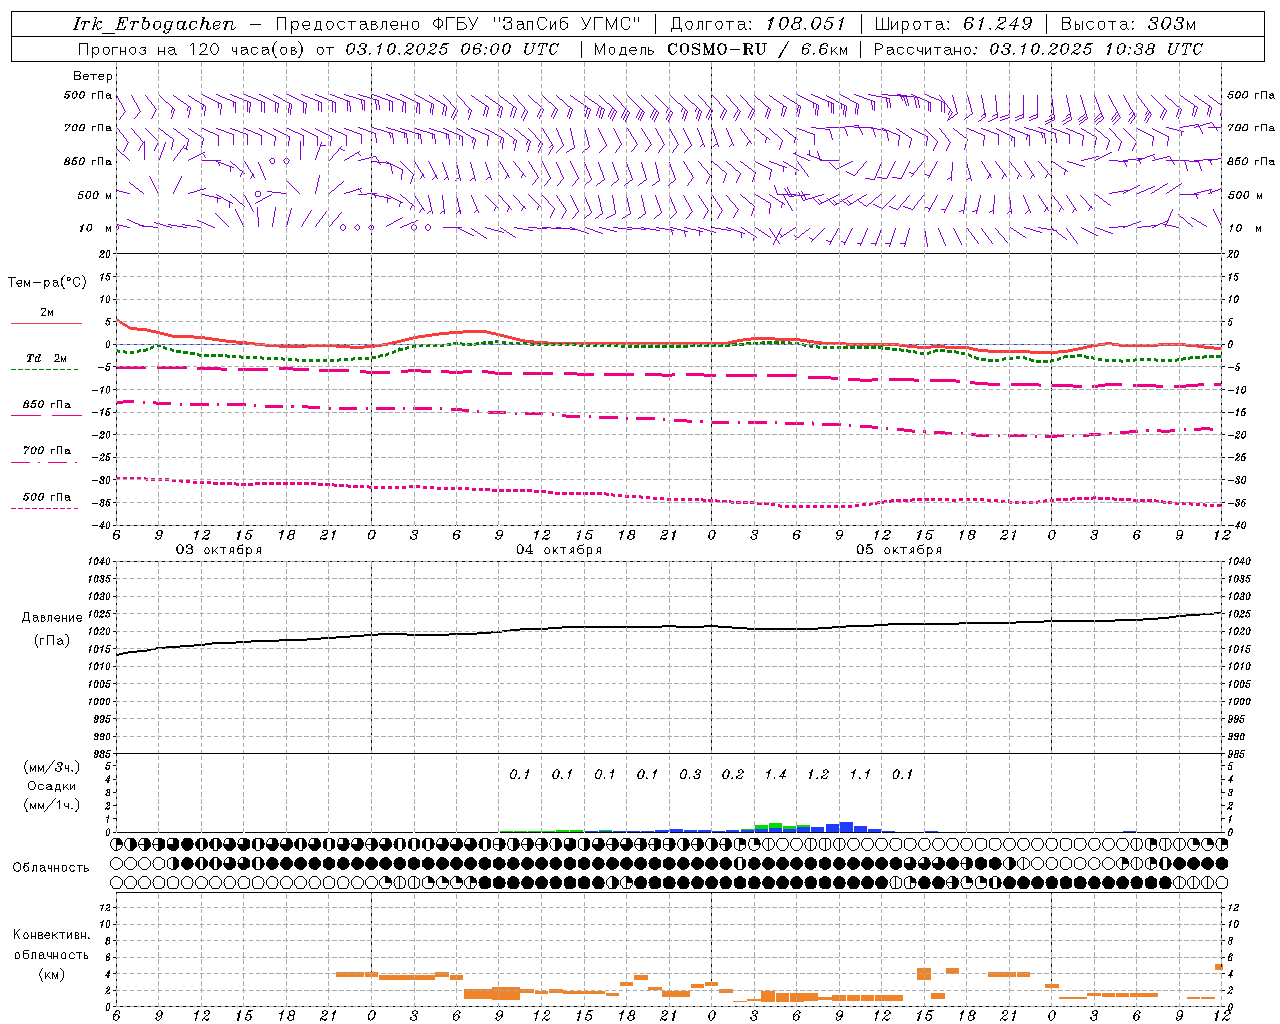Click the 04 октября date label
The width and height of the screenshot is (1280, 1024).
pos(559,550)
